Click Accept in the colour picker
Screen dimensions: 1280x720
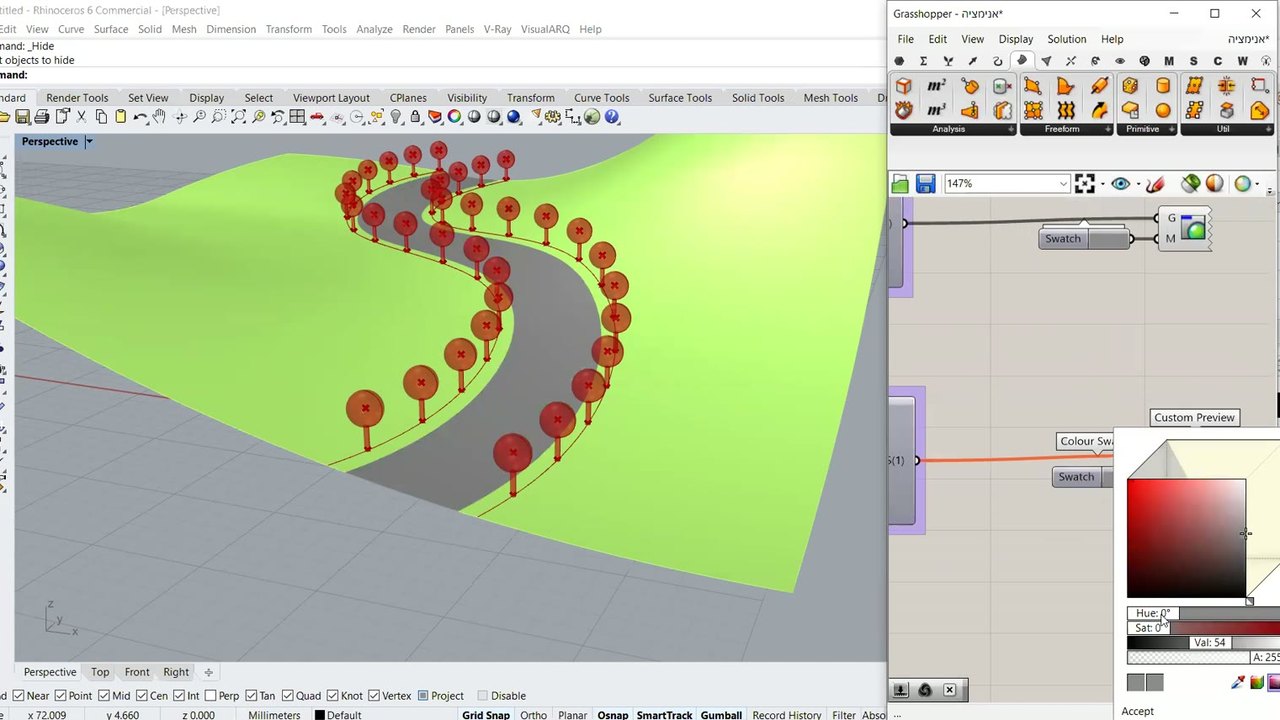tap(1137, 711)
